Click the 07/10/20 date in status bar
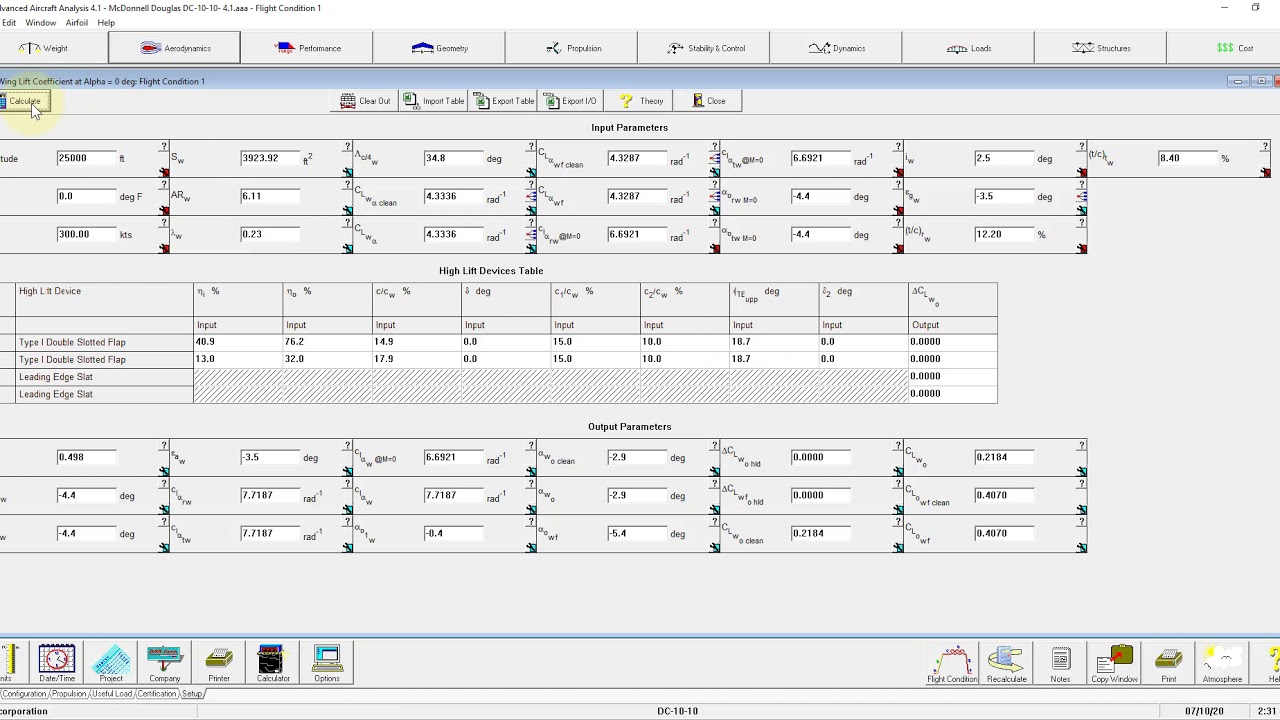 click(1203, 711)
